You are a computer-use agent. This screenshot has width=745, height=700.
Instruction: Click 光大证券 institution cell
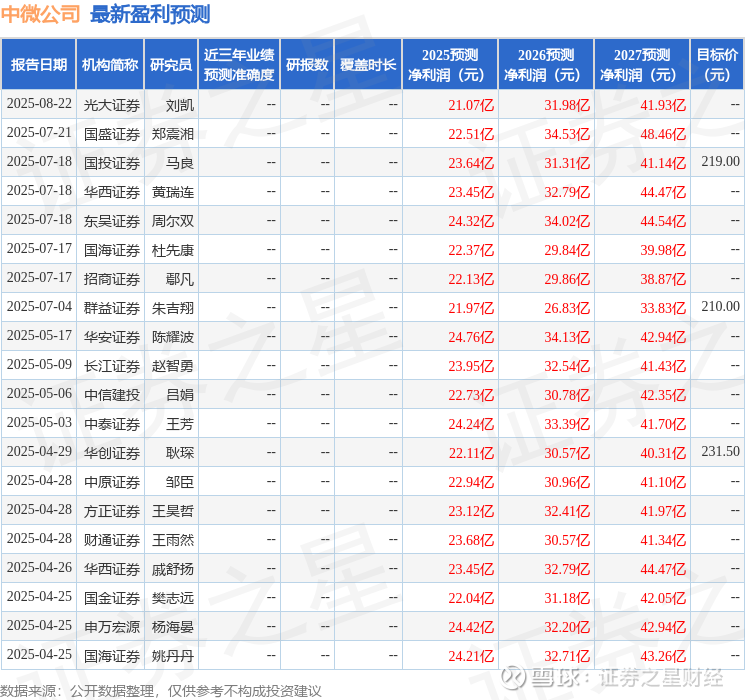coord(112,105)
